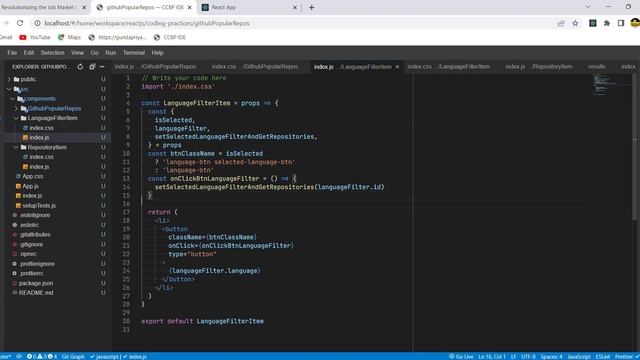The height and width of the screenshot is (360, 640).
Task: Open .gitignore file in Explorer
Action: point(31,244)
